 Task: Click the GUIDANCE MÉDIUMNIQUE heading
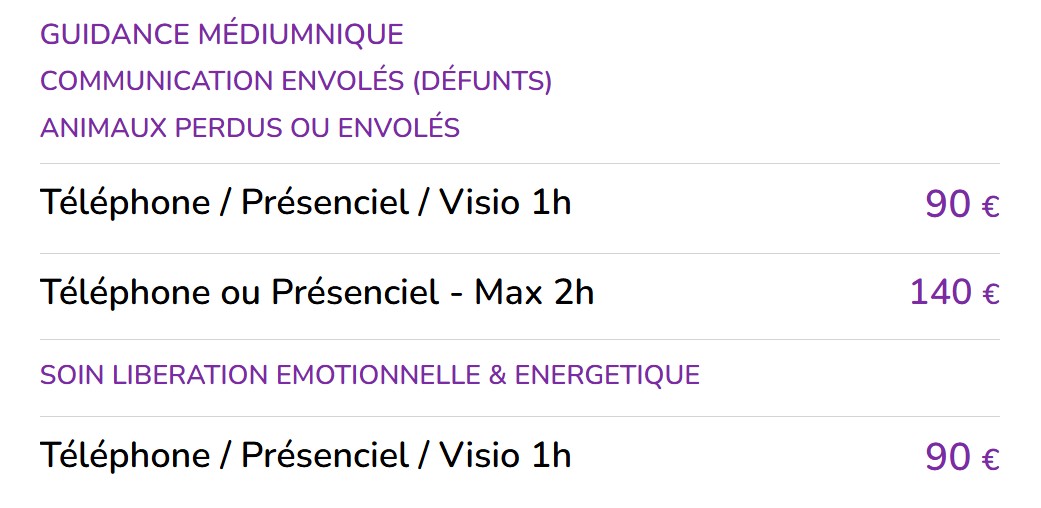pyautogui.click(x=222, y=35)
